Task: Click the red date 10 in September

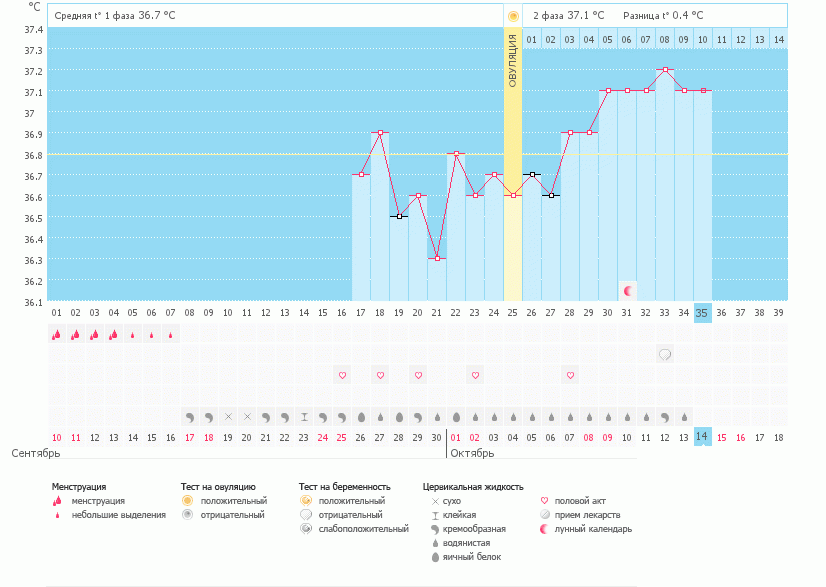Action: pyautogui.click(x=56, y=438)
